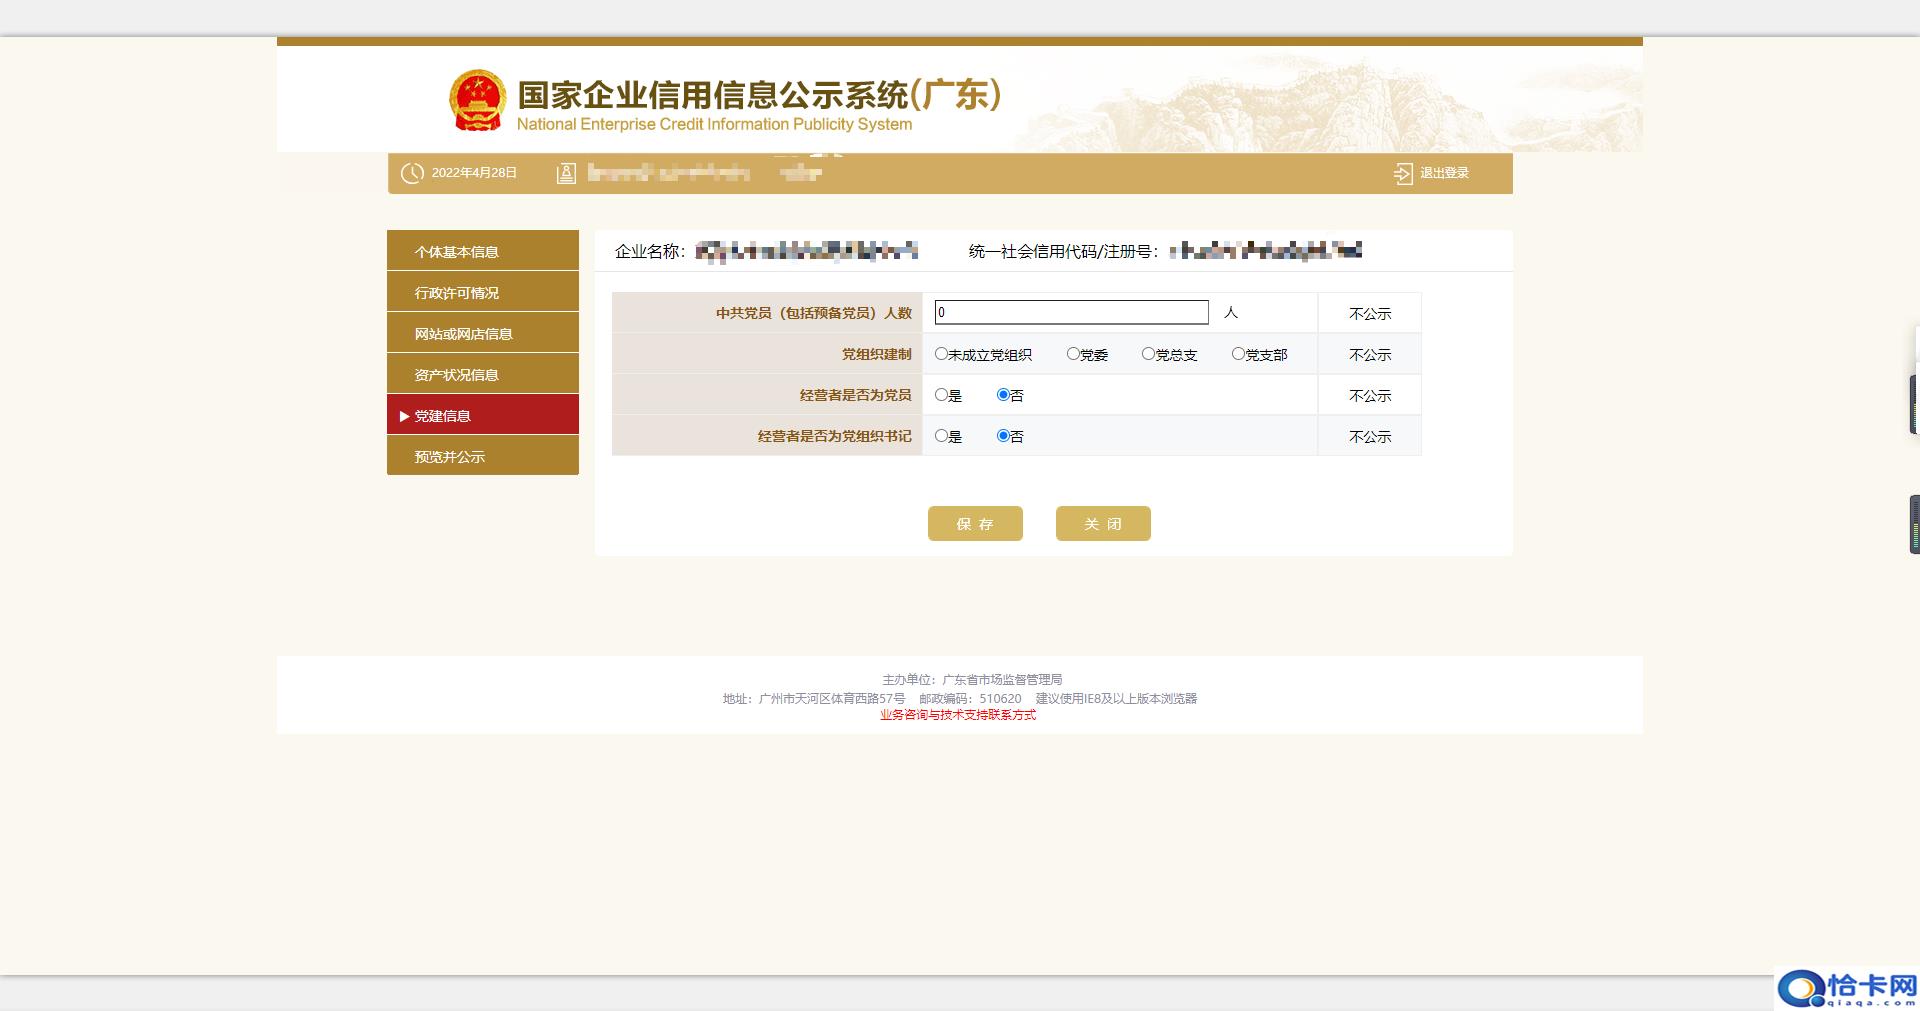The height and width of the screenshot is (1011, 1920).
Task: Click the logout icon beside 退出登录
Action: (x=1401, y=173)
